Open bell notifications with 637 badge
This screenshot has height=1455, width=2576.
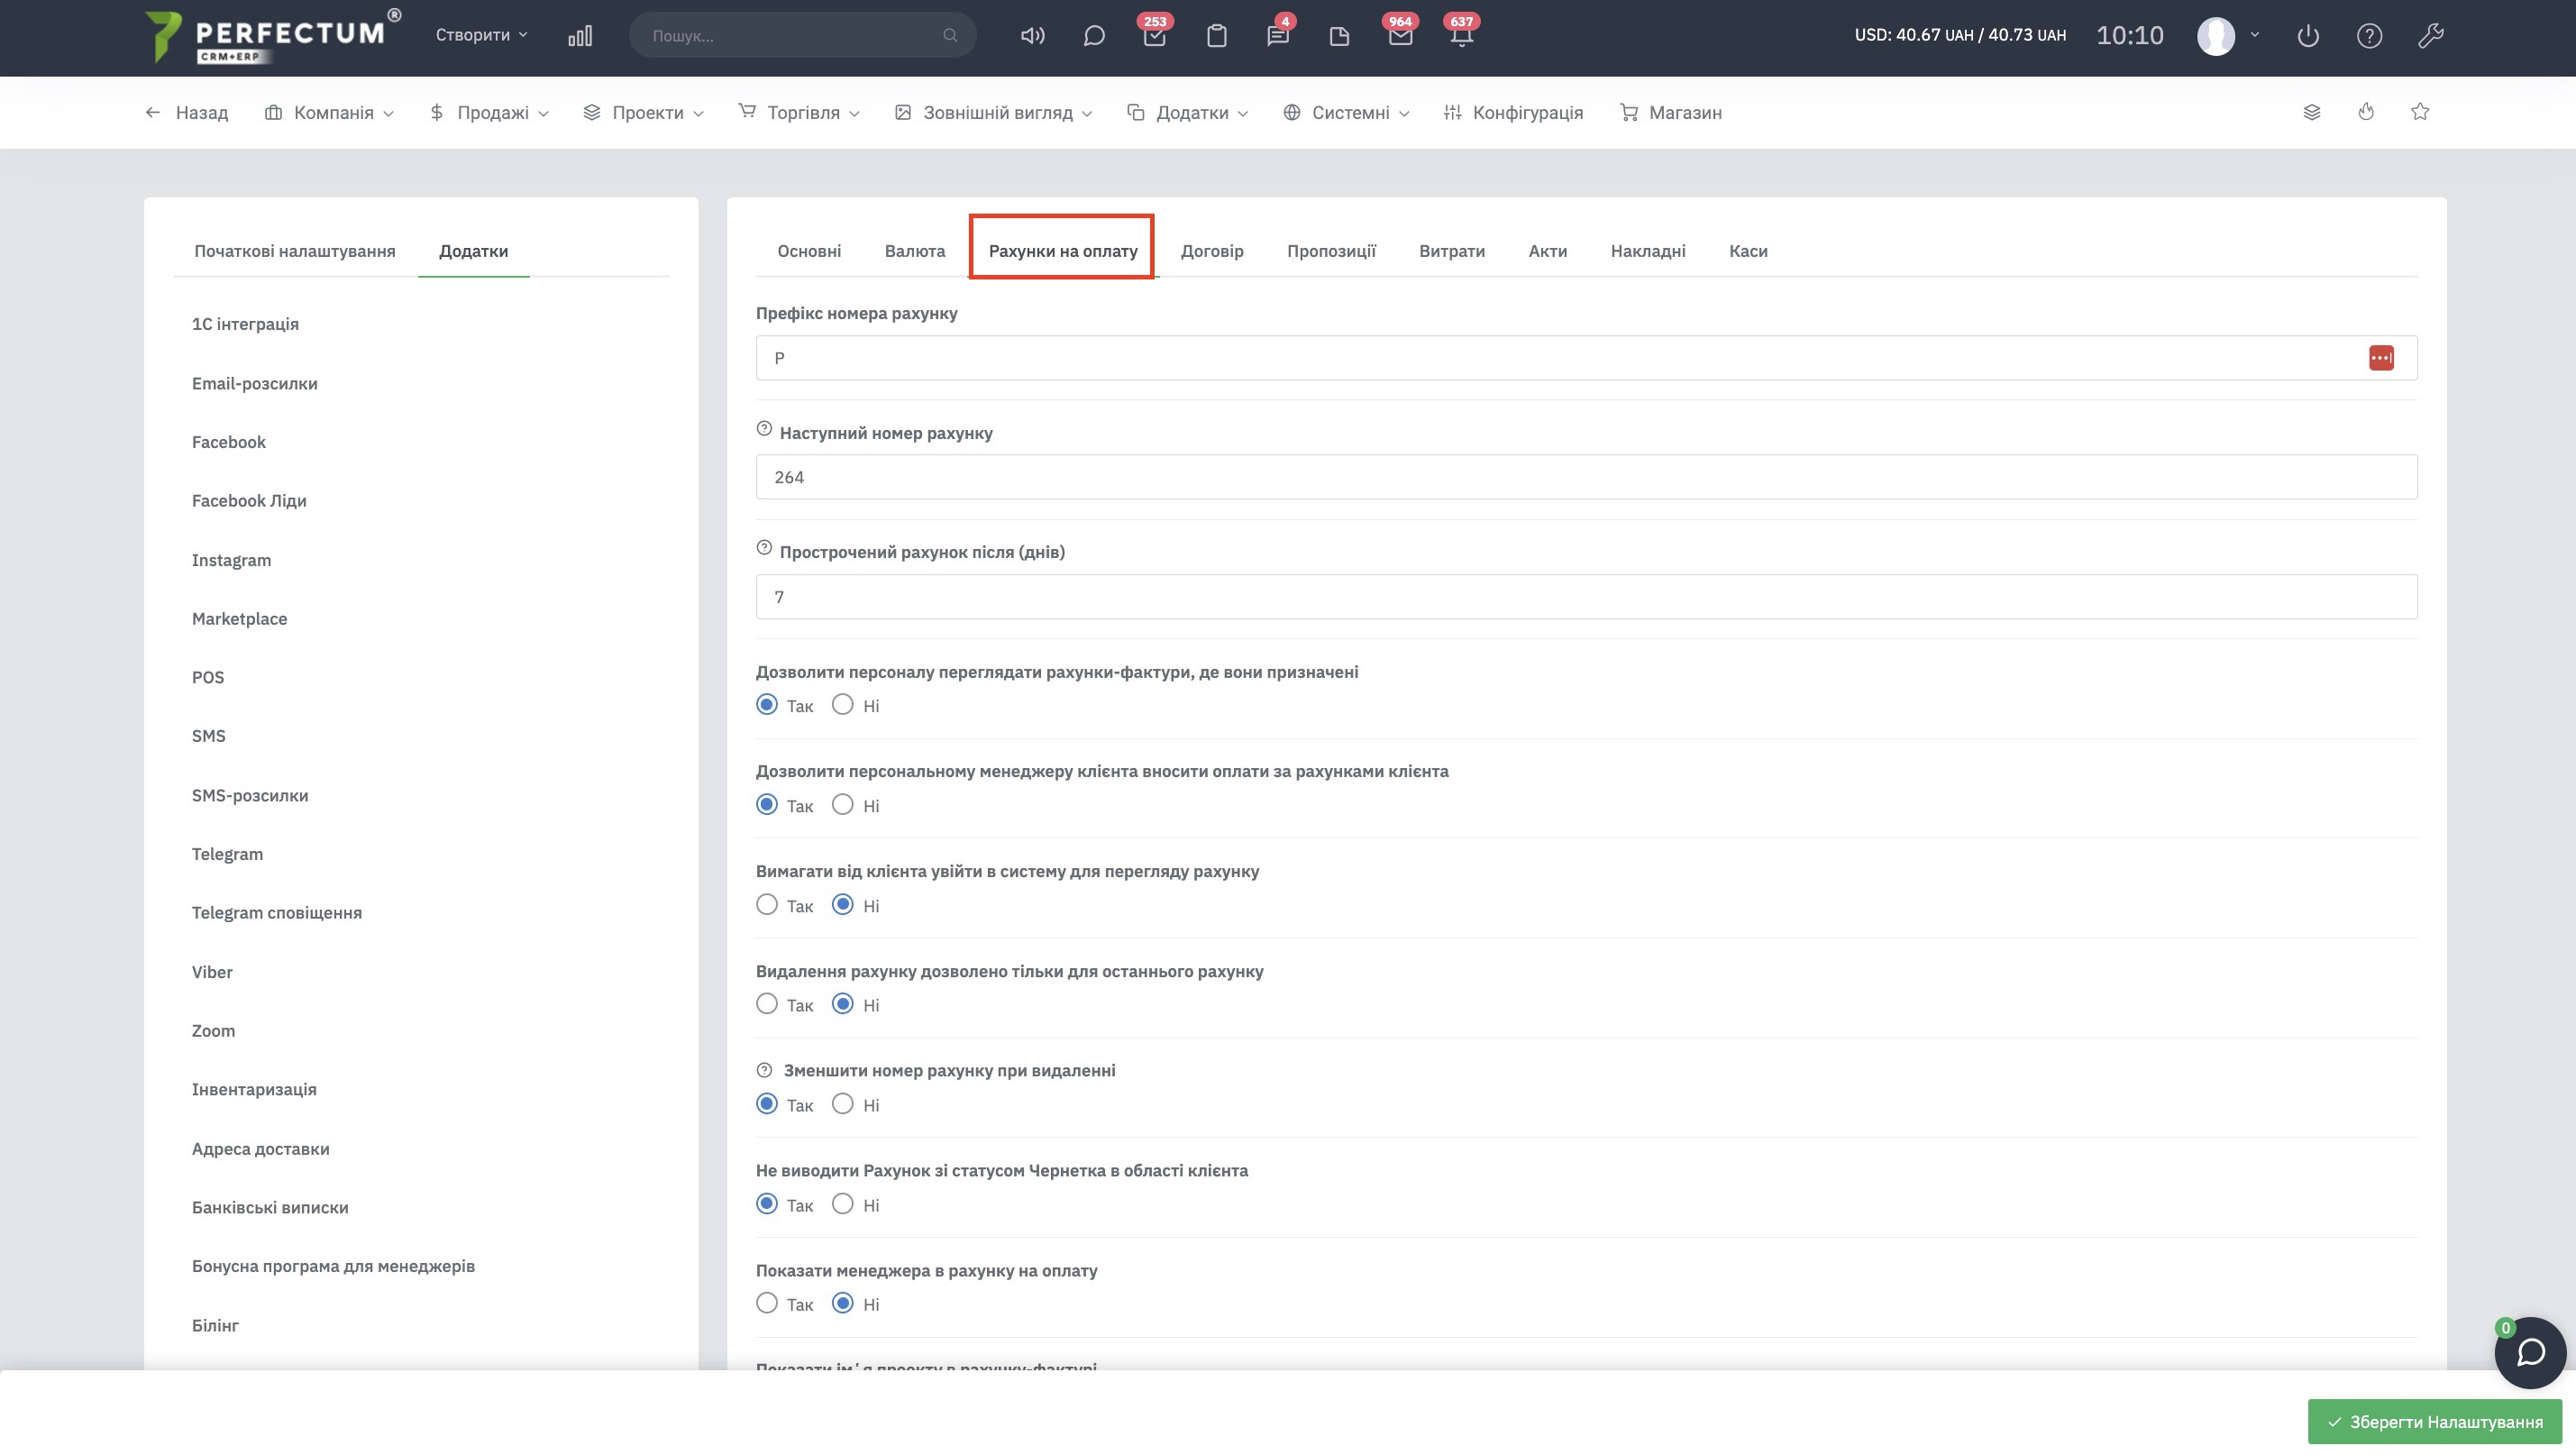point(1461,36)
